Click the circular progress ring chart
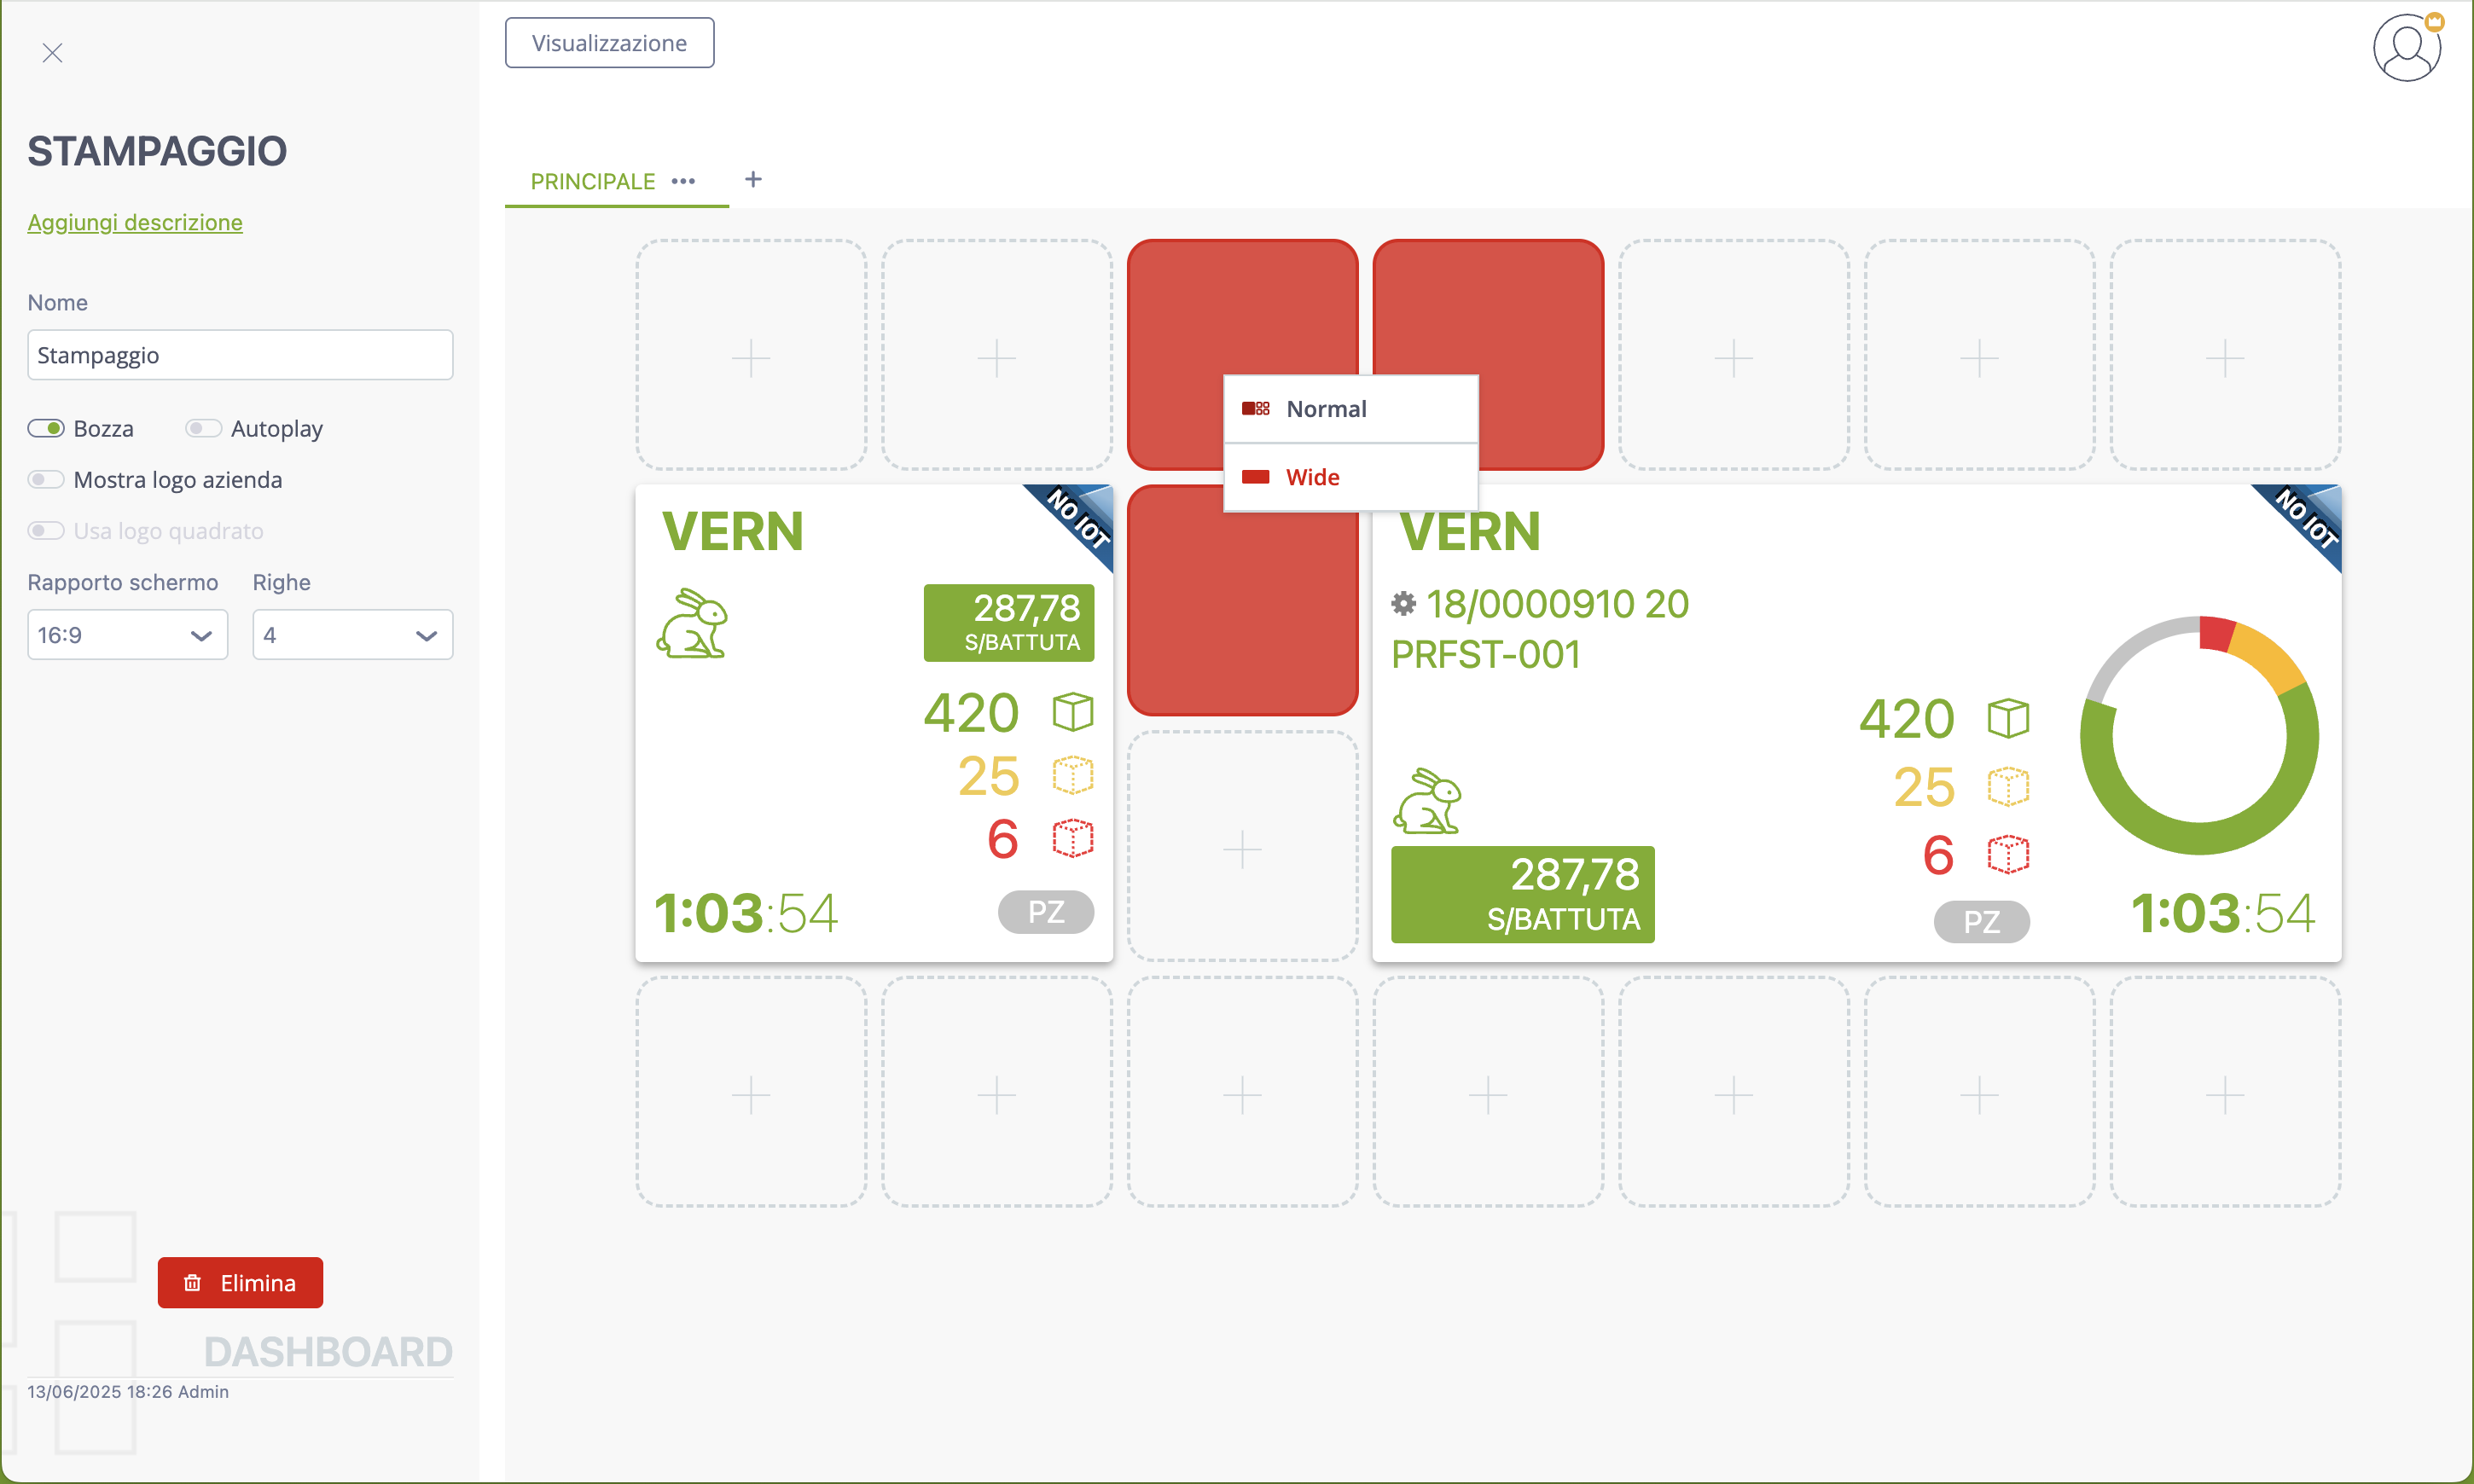The width and height of the screenshot is (2474, 1484). [x=2199, y=736]
